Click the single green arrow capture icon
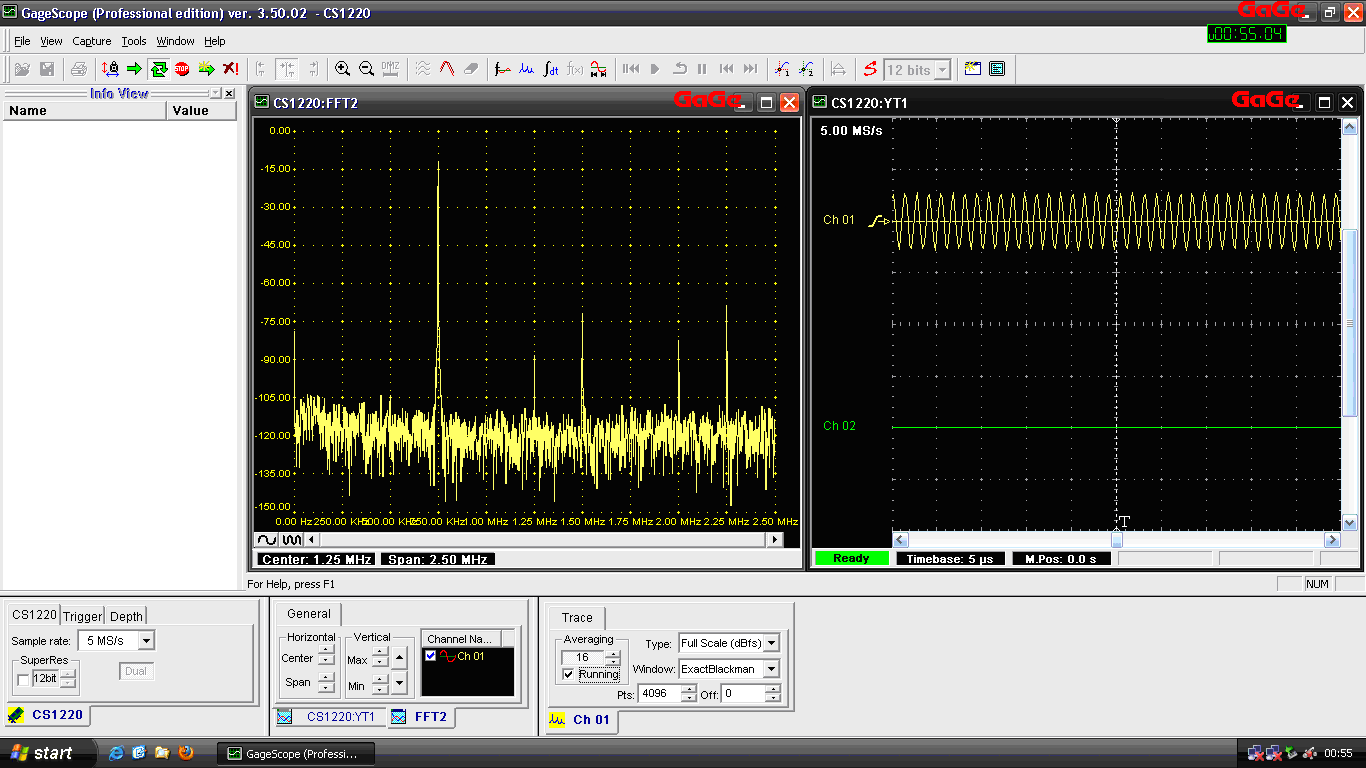The height and width of the screenshot is (768, 1366). pos(134,69)
